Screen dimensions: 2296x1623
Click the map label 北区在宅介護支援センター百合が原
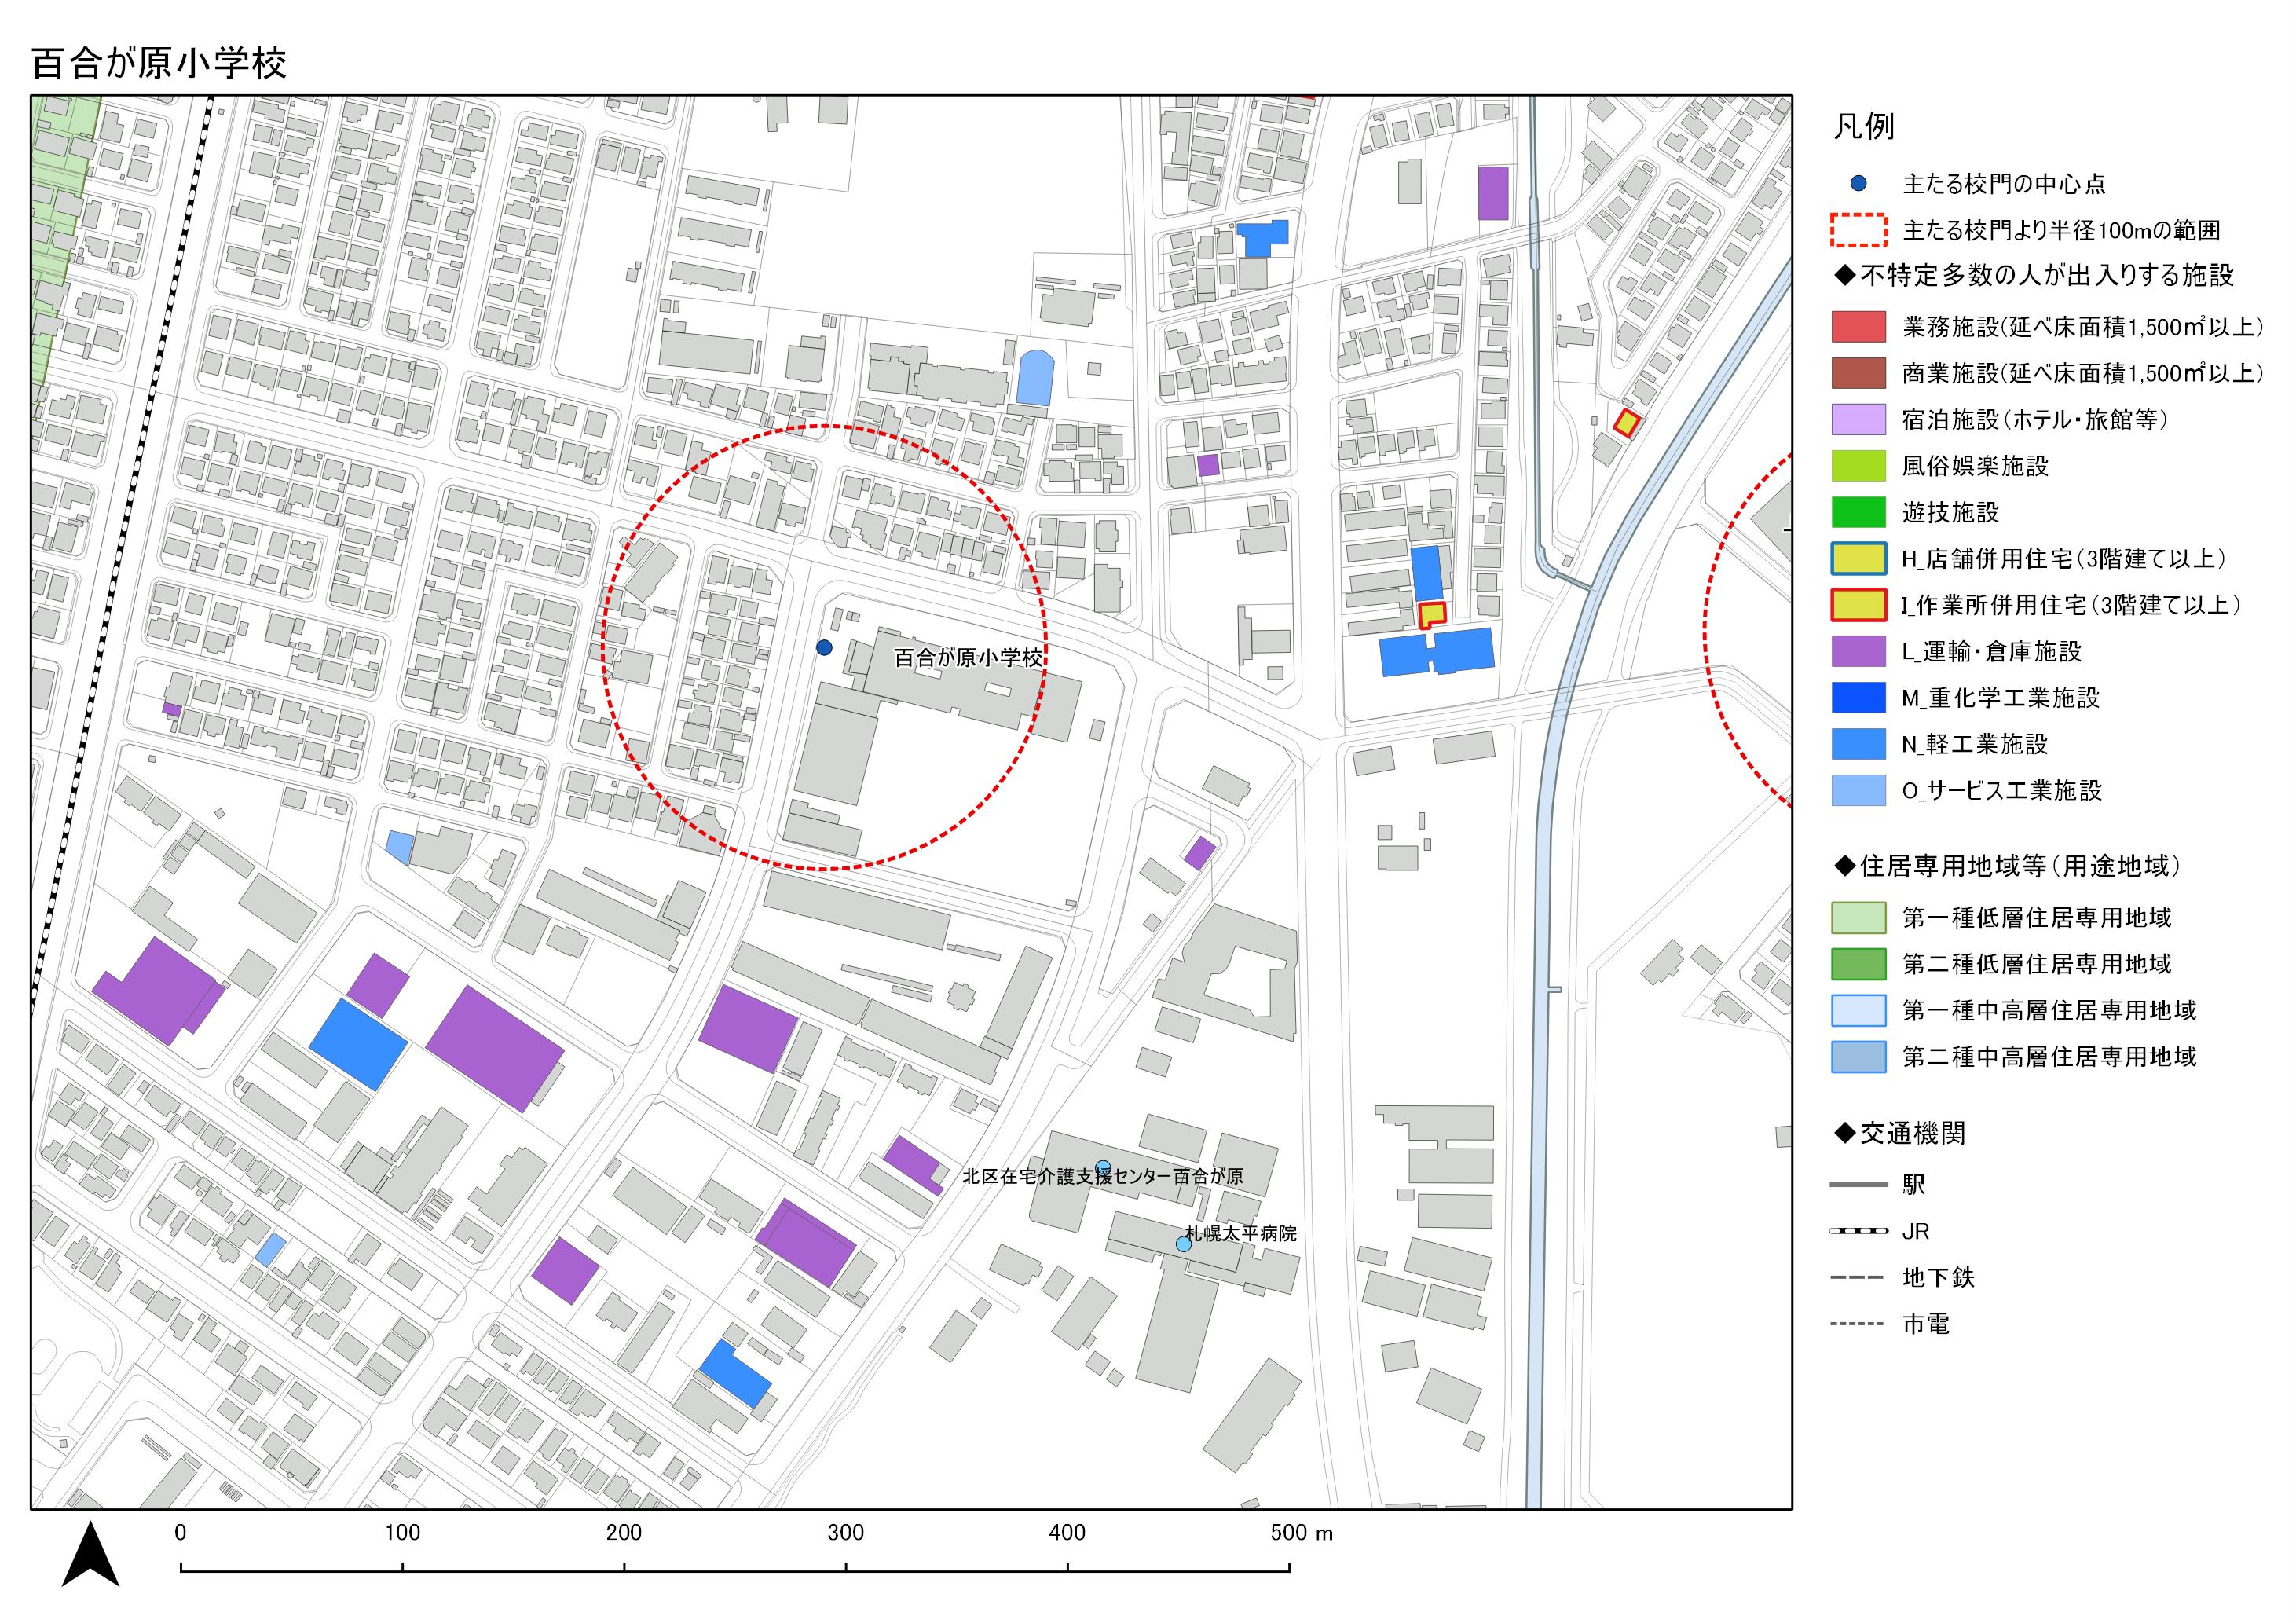(x=1103, y=1176)
